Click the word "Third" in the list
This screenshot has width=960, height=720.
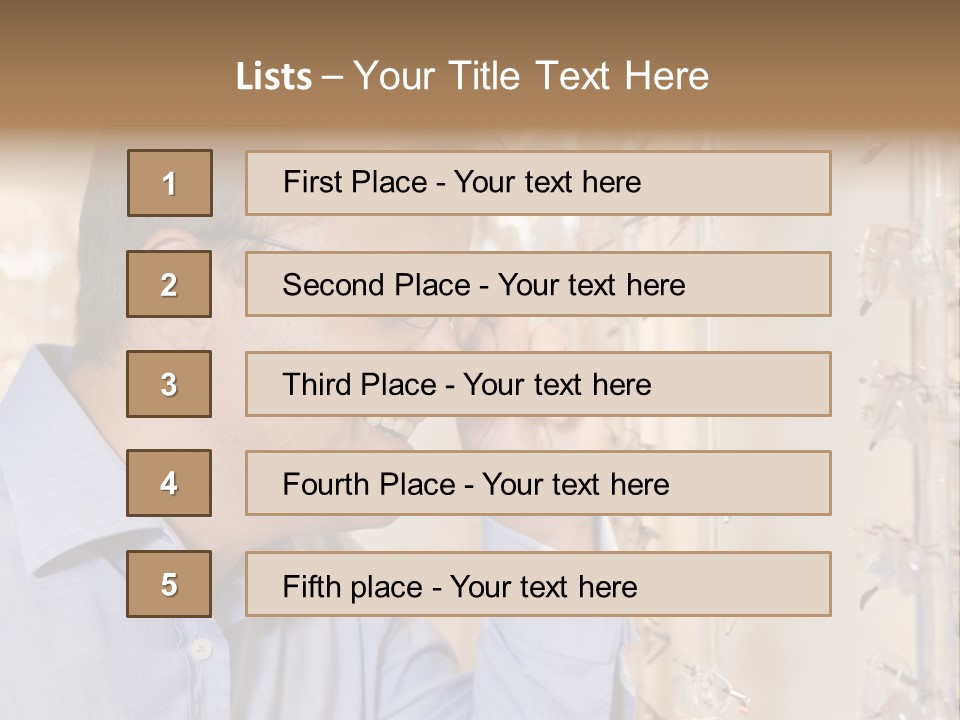tap(317, 385)
